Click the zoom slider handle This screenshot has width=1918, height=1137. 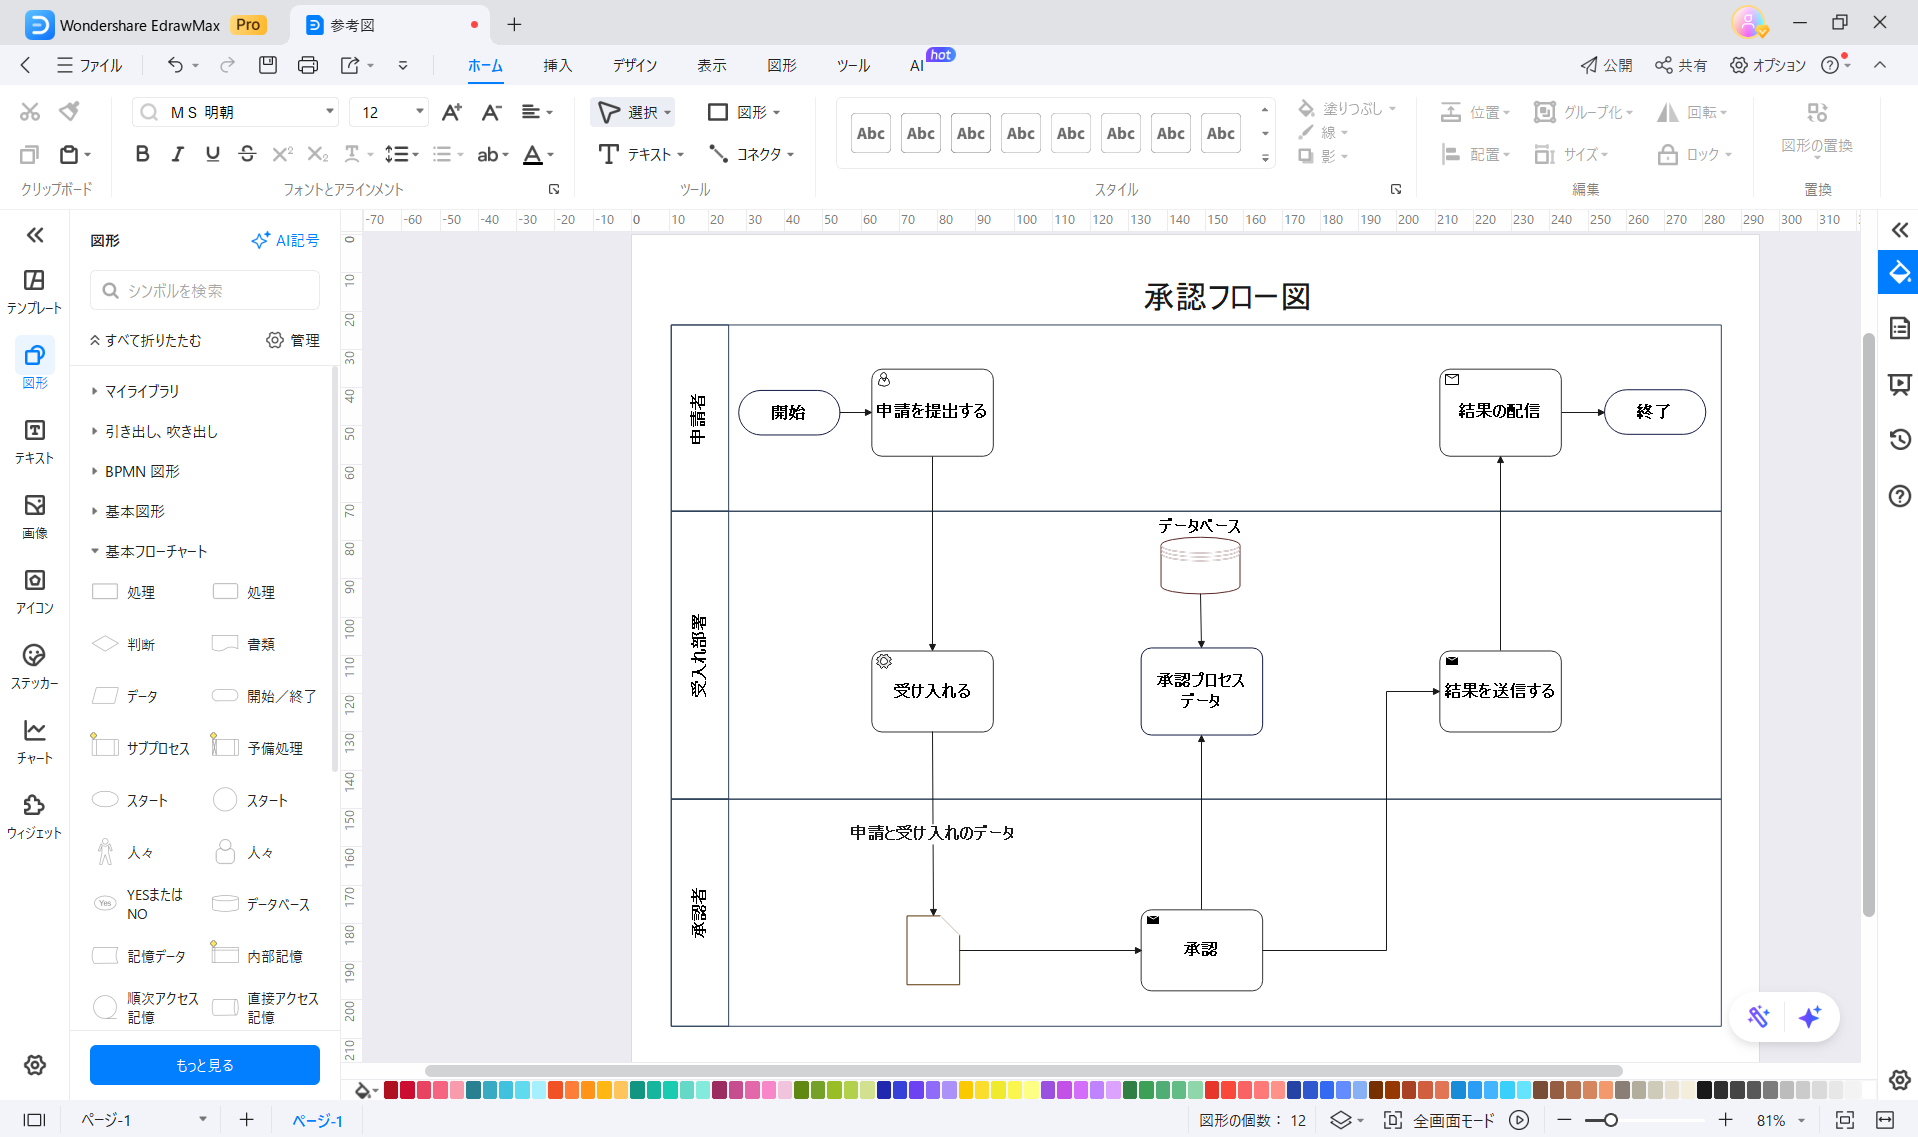pyautogui.click(x=1610, y=1120)
